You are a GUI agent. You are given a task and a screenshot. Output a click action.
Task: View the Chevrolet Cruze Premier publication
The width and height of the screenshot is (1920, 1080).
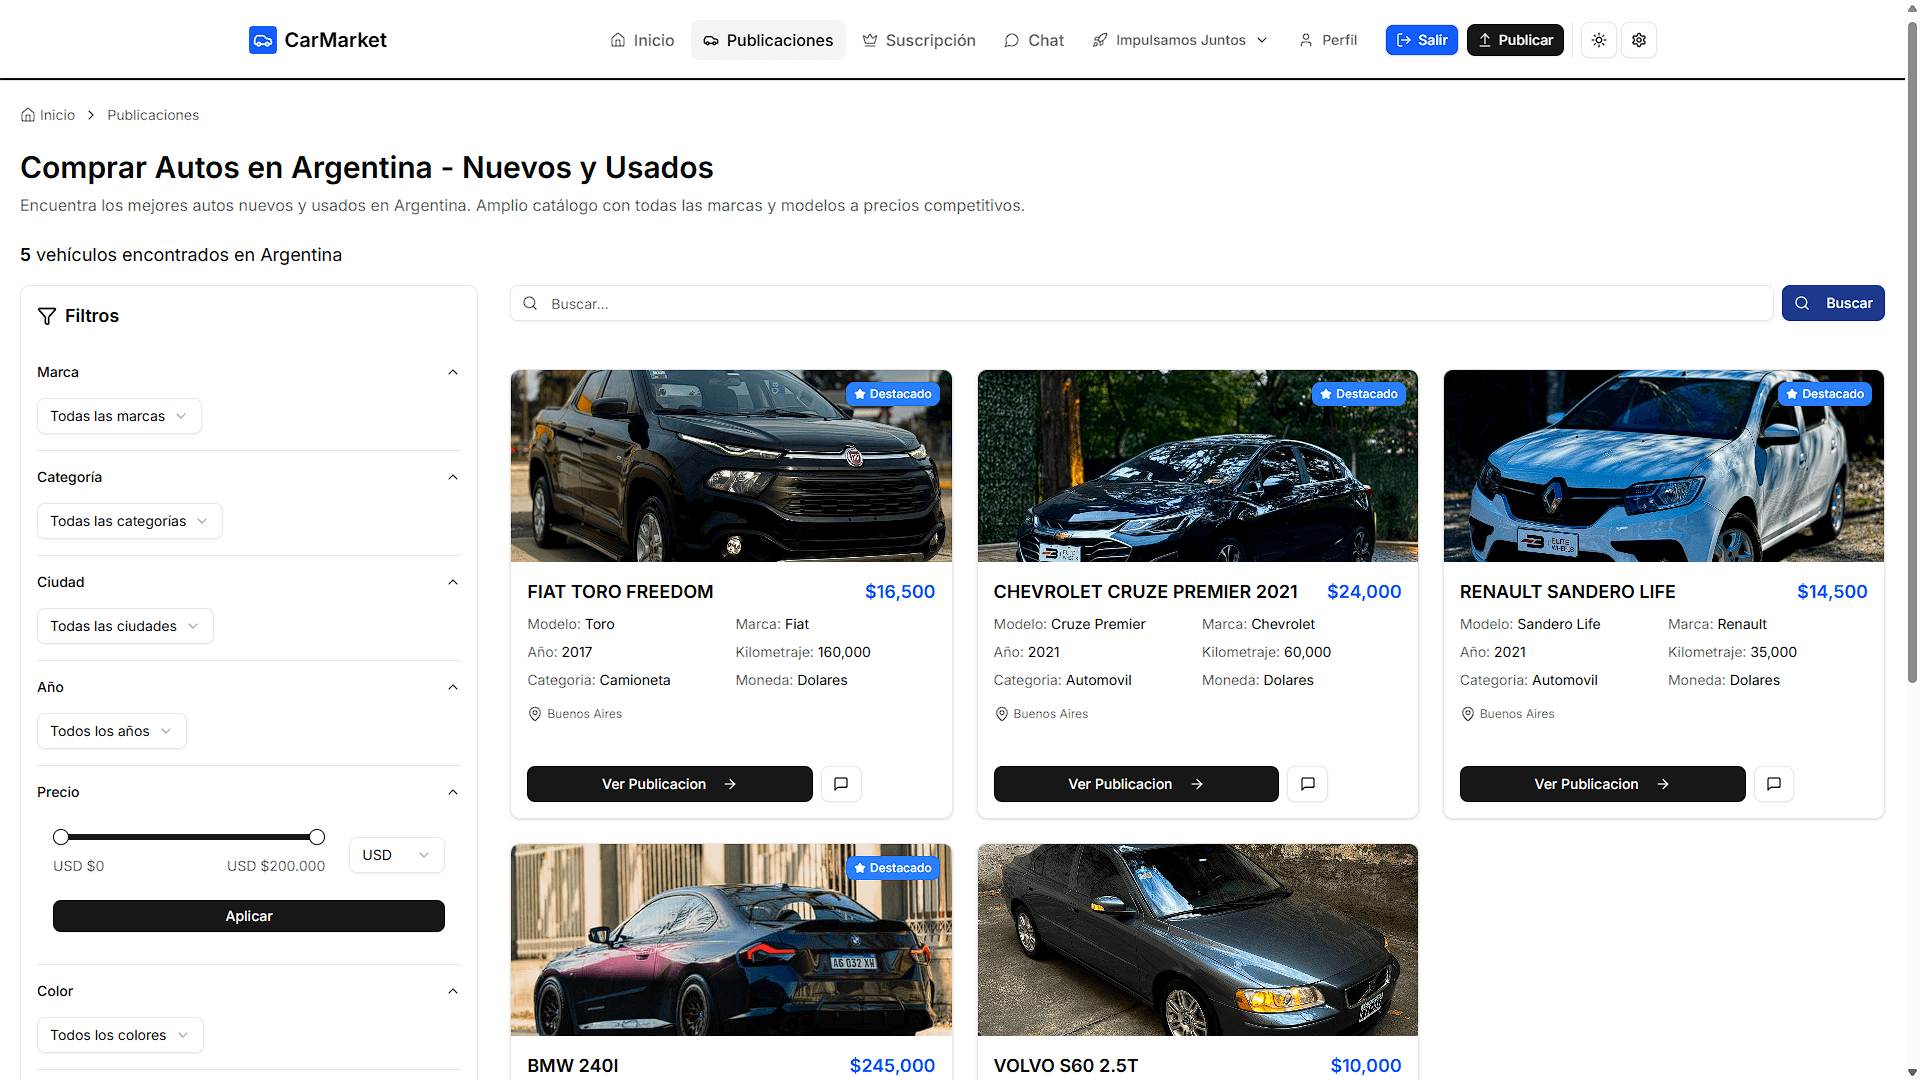pos(1136,784)
